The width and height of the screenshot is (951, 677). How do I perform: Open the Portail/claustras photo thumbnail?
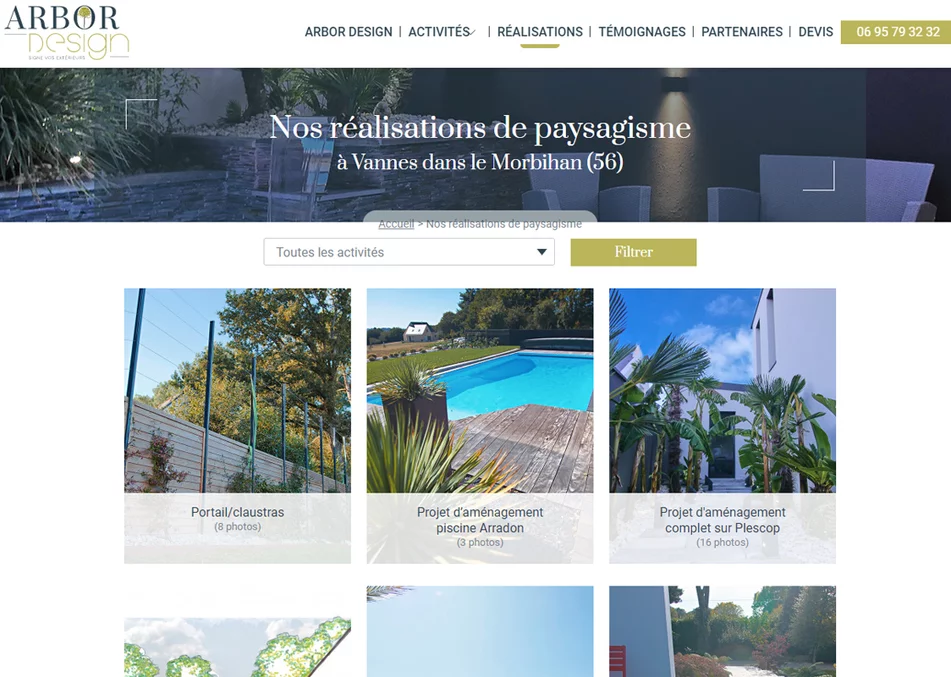pos(237,390)
